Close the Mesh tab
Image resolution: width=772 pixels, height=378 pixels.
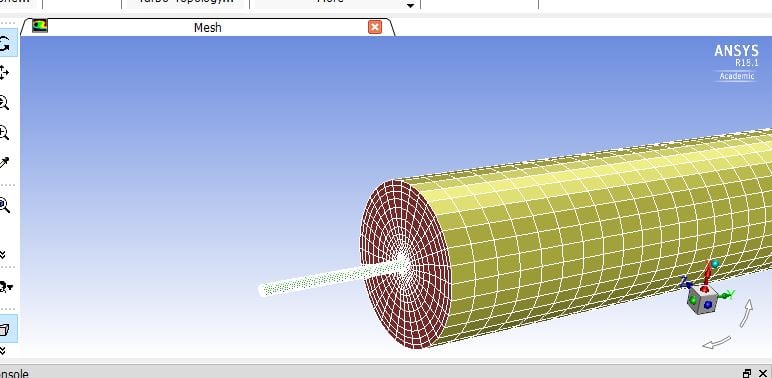point(375,27)
